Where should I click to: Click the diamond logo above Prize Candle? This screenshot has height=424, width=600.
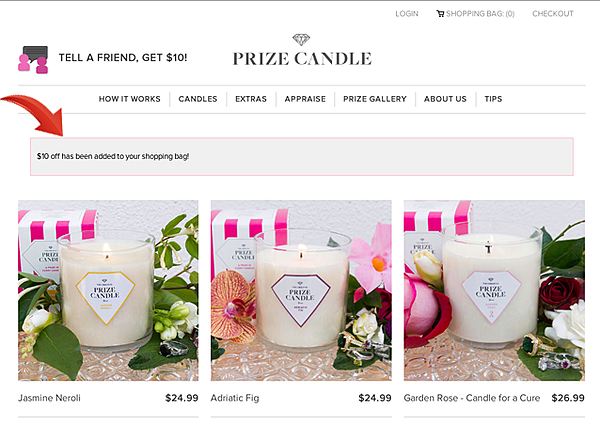[x=301, y=39]
